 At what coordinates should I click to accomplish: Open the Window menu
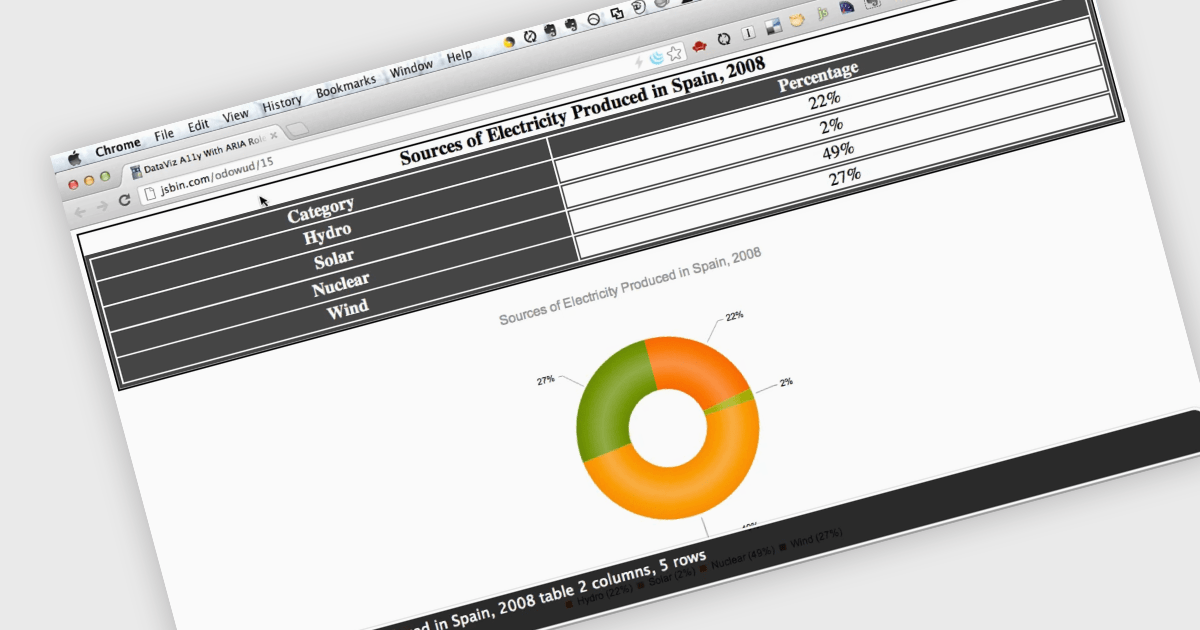411,68
